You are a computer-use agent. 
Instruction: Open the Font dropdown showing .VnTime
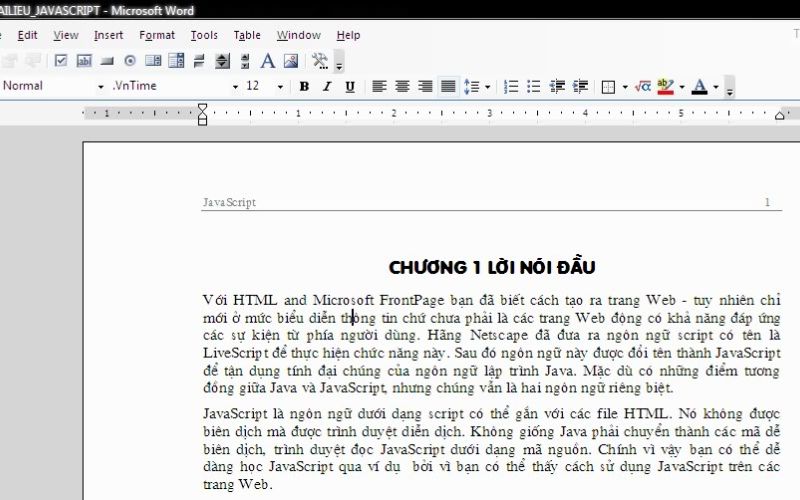tap(235, 87)
